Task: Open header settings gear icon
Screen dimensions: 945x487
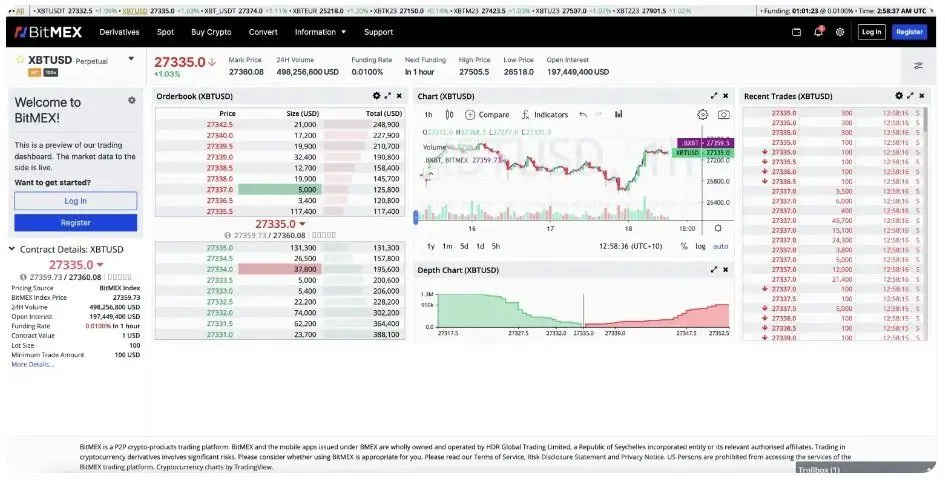Action: (x=840, y=32)
